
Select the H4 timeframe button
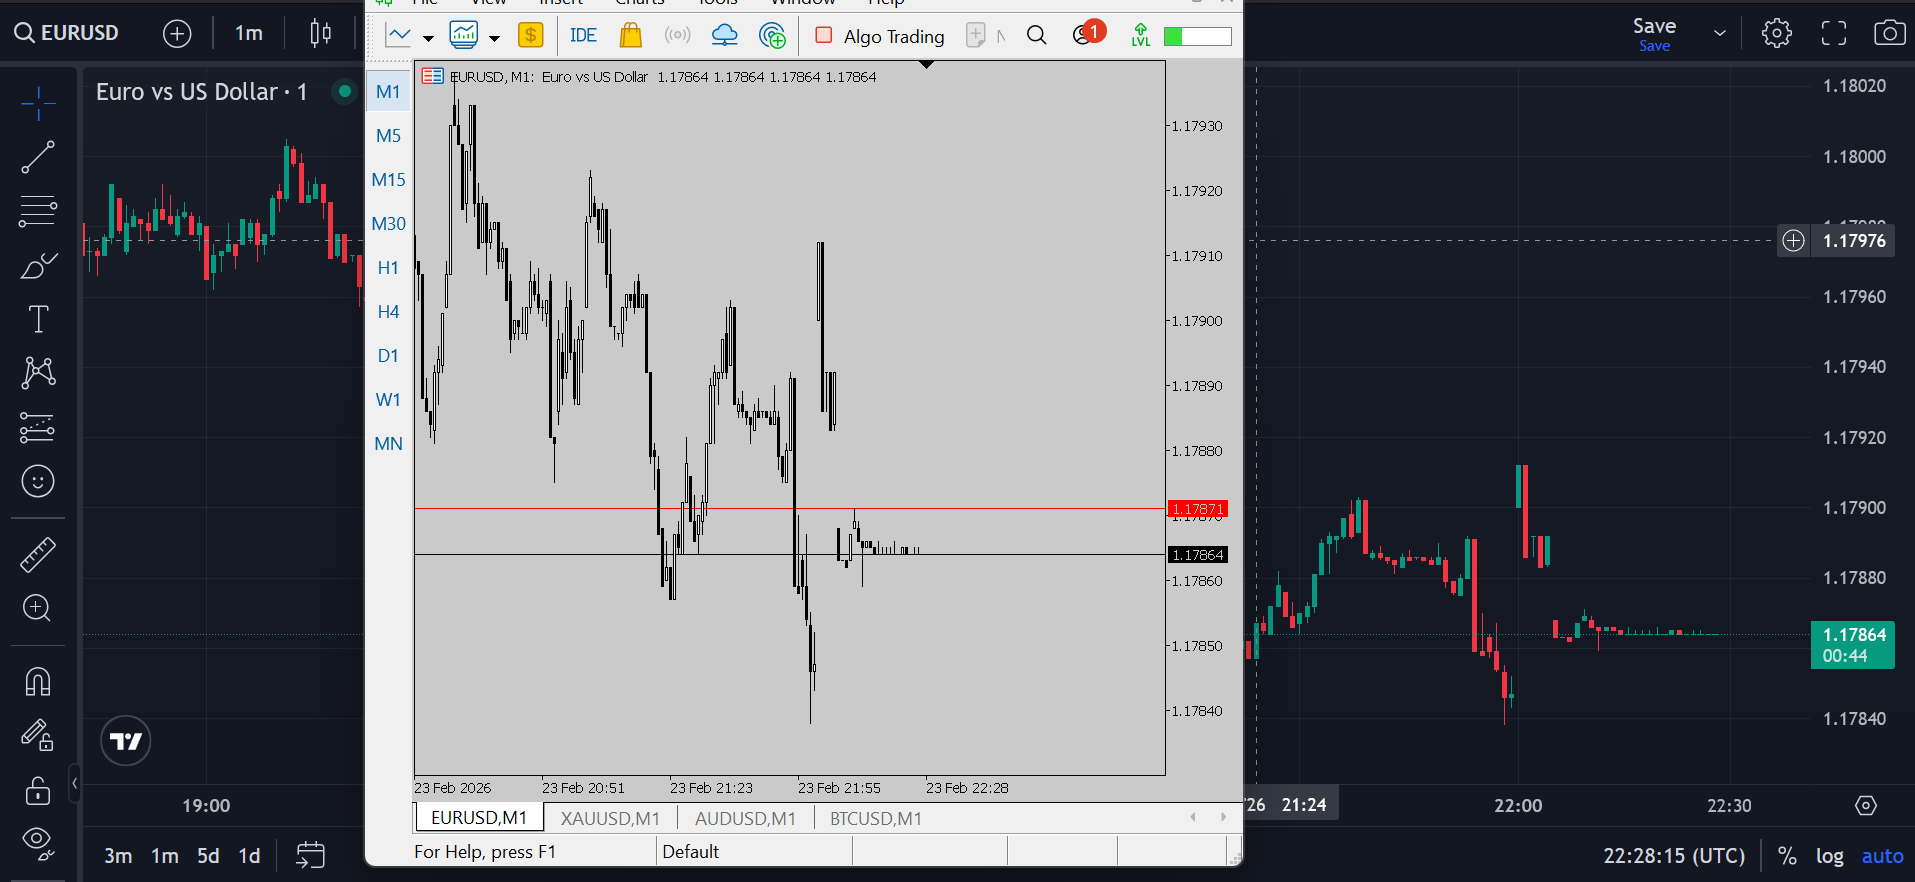388,312
